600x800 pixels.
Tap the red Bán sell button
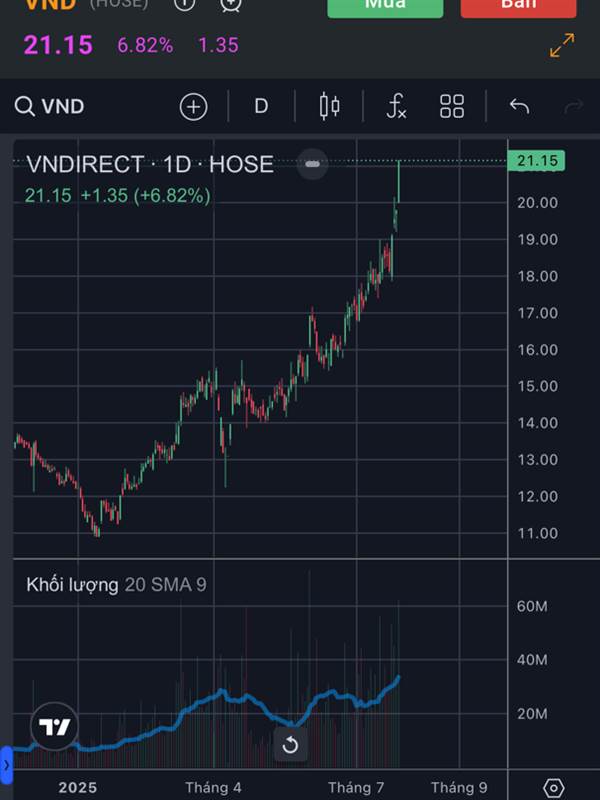coord(518,7)
